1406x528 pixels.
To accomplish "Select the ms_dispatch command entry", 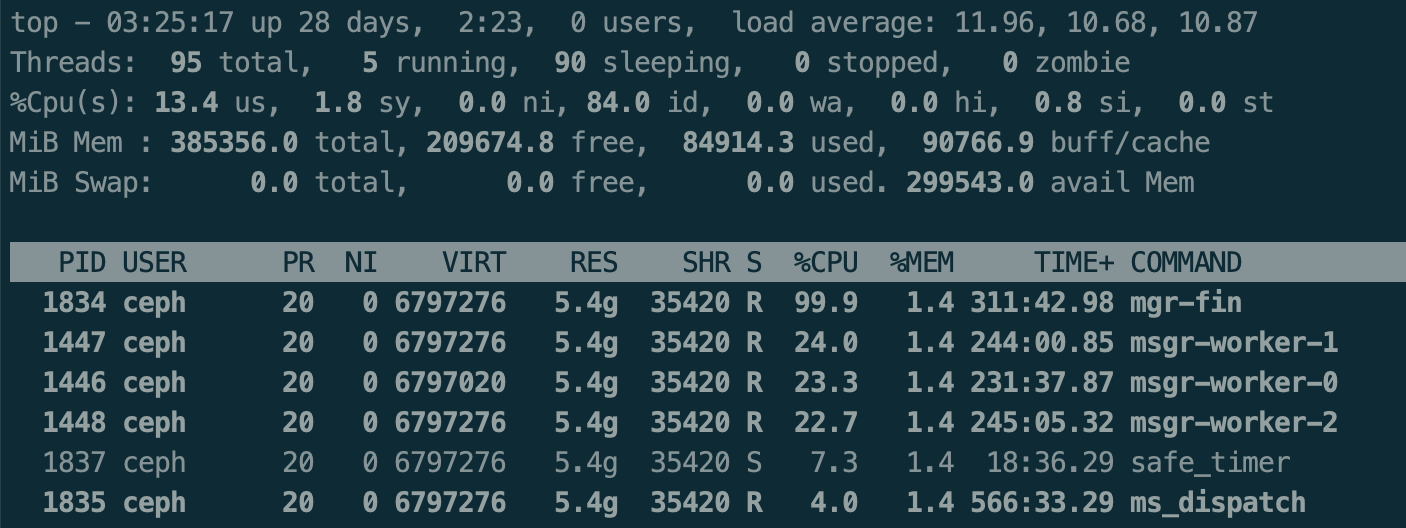I will (1218, 503).
